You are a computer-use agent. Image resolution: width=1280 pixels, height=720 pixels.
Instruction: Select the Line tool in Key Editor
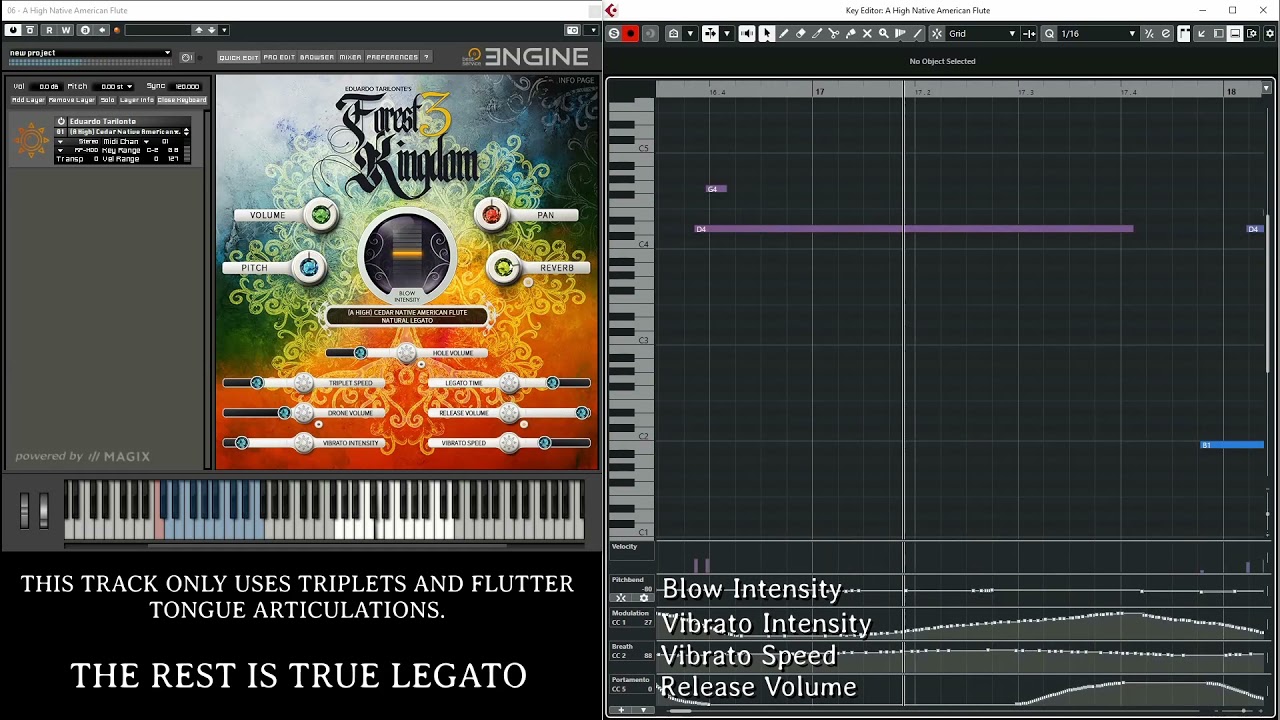click(x=918, y=34)
